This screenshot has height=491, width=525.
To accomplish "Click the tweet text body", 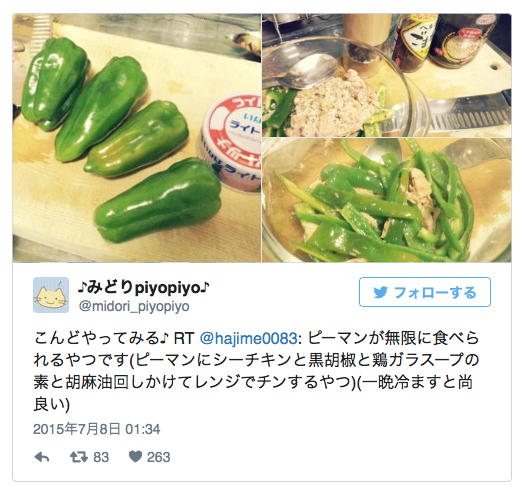I will (x=256, y=371).
